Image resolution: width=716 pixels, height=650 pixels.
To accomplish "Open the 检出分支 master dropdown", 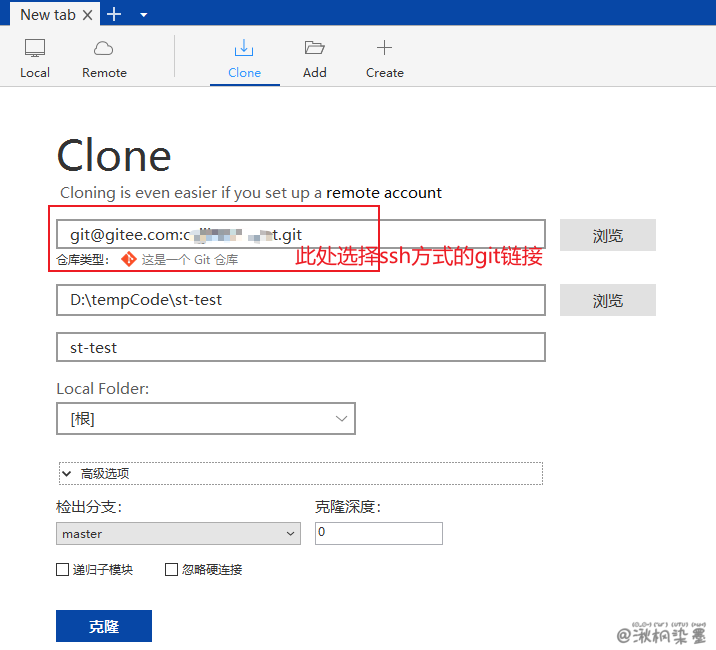I will [x=178, y=534].
